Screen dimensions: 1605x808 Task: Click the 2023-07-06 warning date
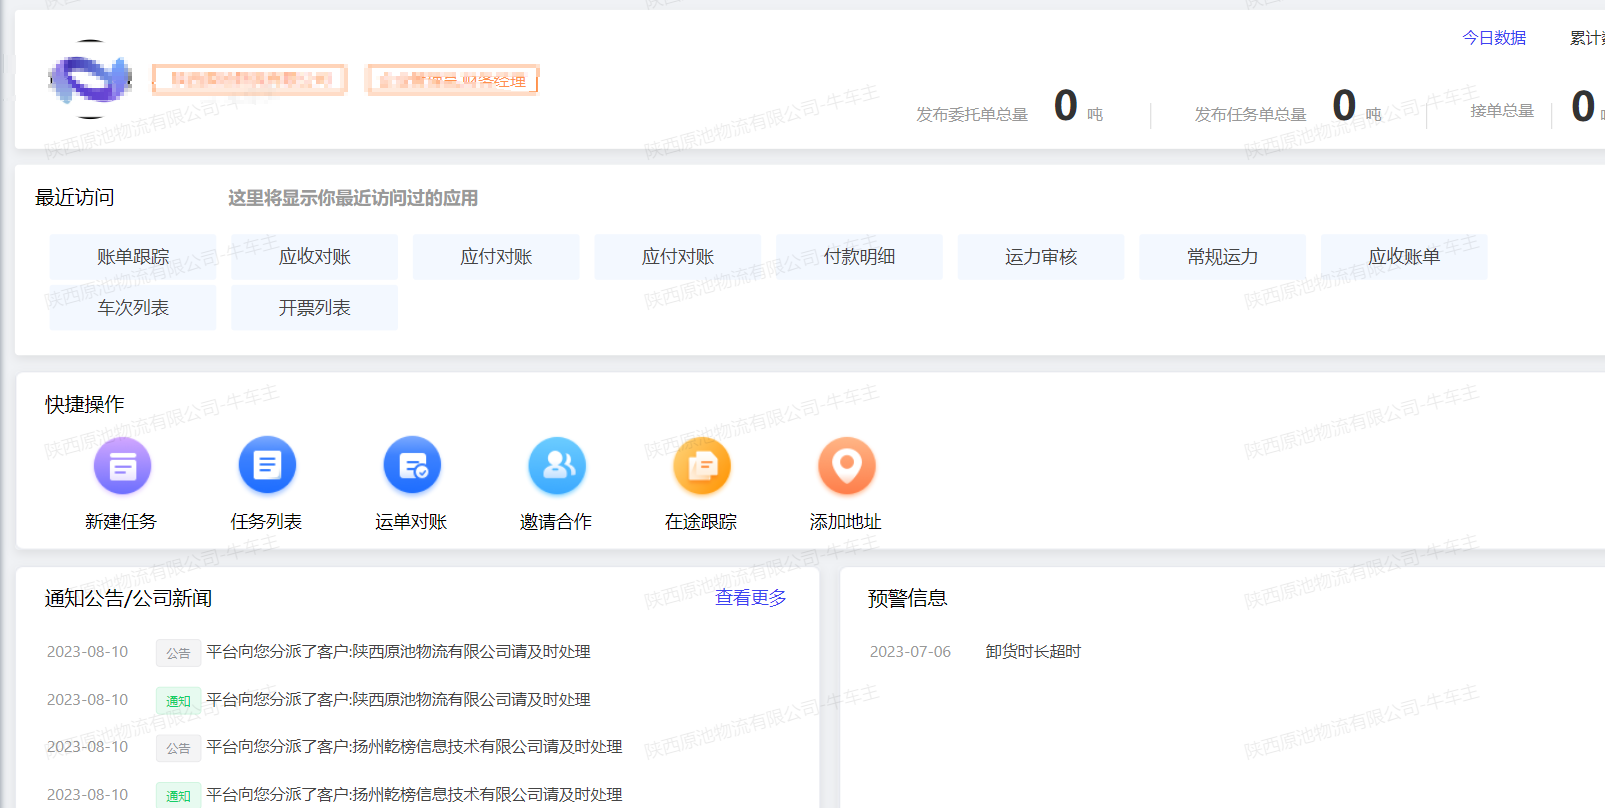click(910, 652)
